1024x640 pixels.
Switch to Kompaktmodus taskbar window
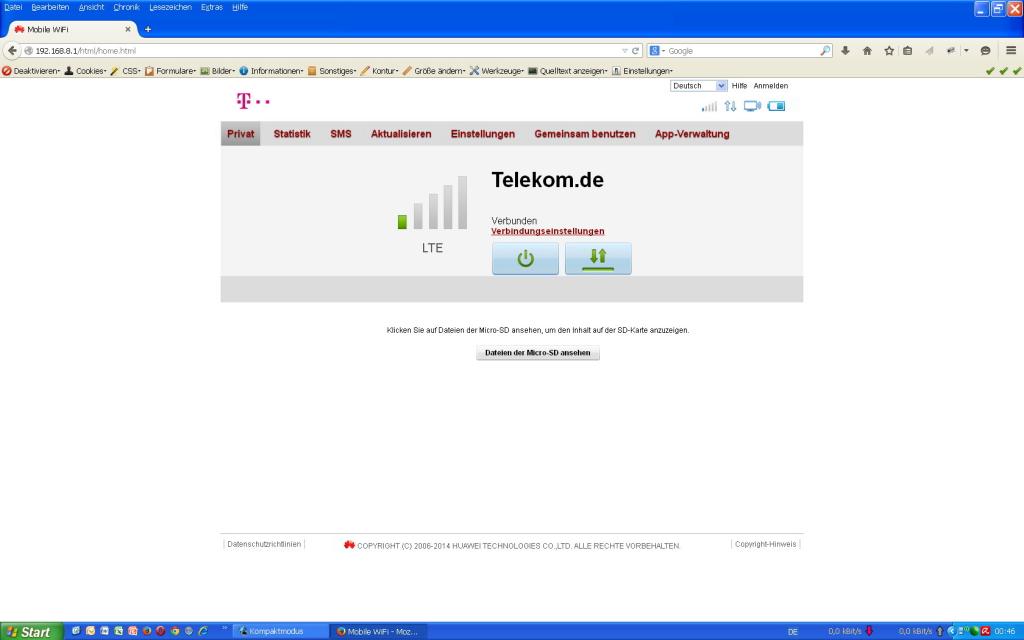click(x=281, y=632)
